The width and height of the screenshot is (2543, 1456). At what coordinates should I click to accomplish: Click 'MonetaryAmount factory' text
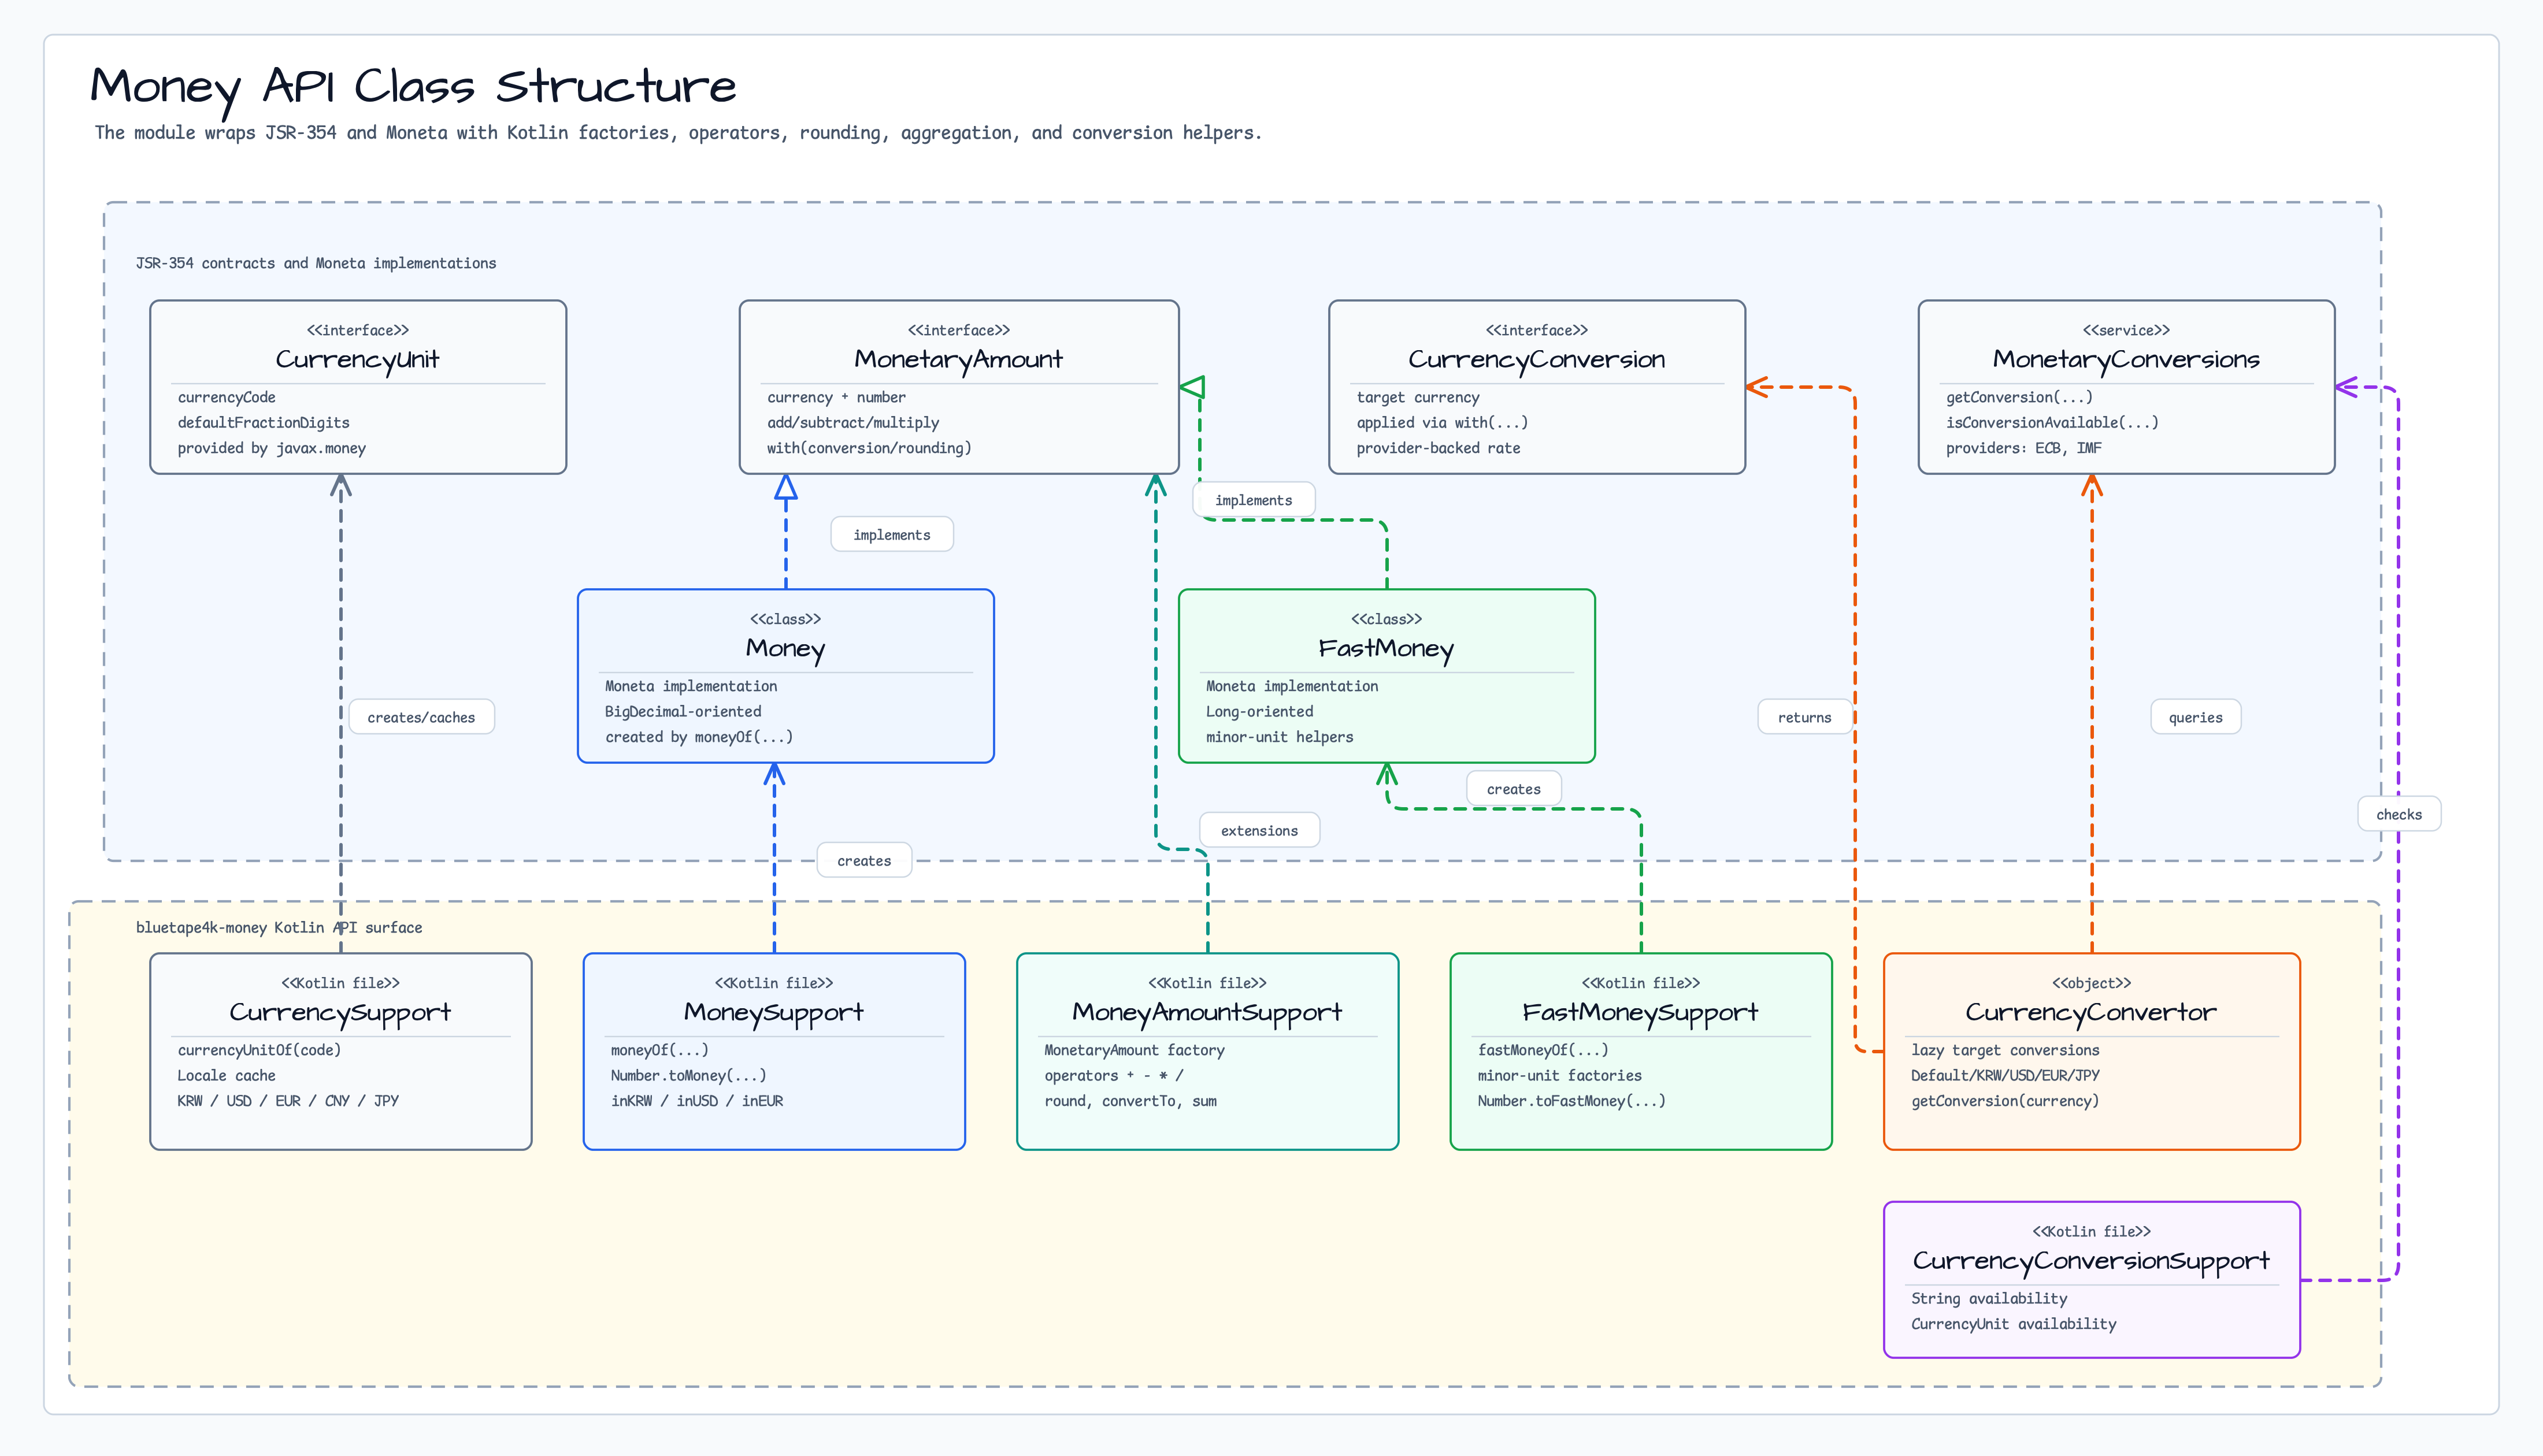tap(1134, 1050)
